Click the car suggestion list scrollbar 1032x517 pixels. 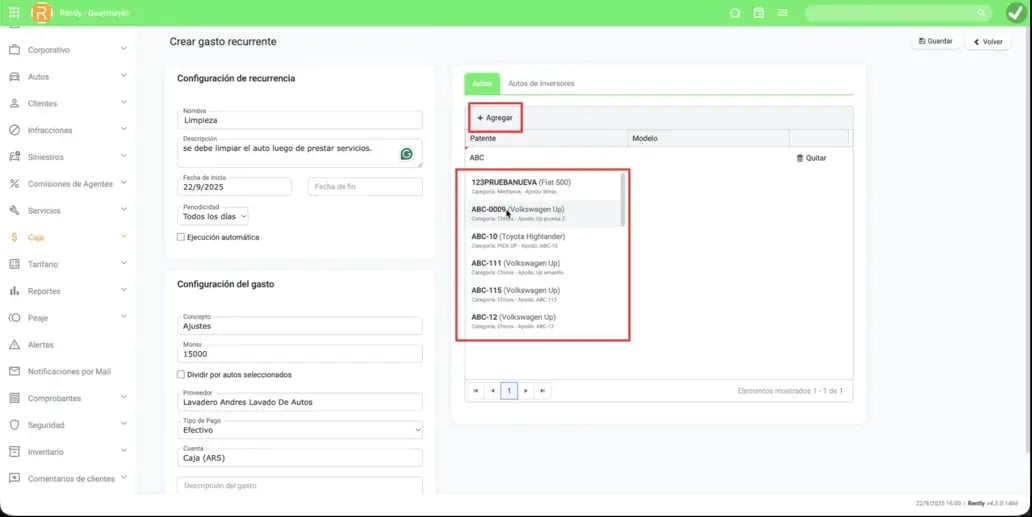pyautogui.click(x=623, y=200)
